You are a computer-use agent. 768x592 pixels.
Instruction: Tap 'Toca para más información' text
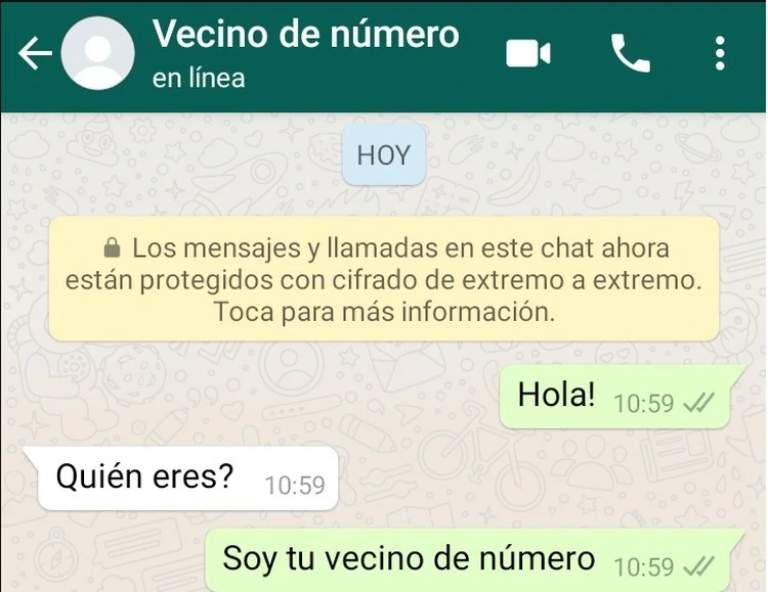click(x=384, y=311)
